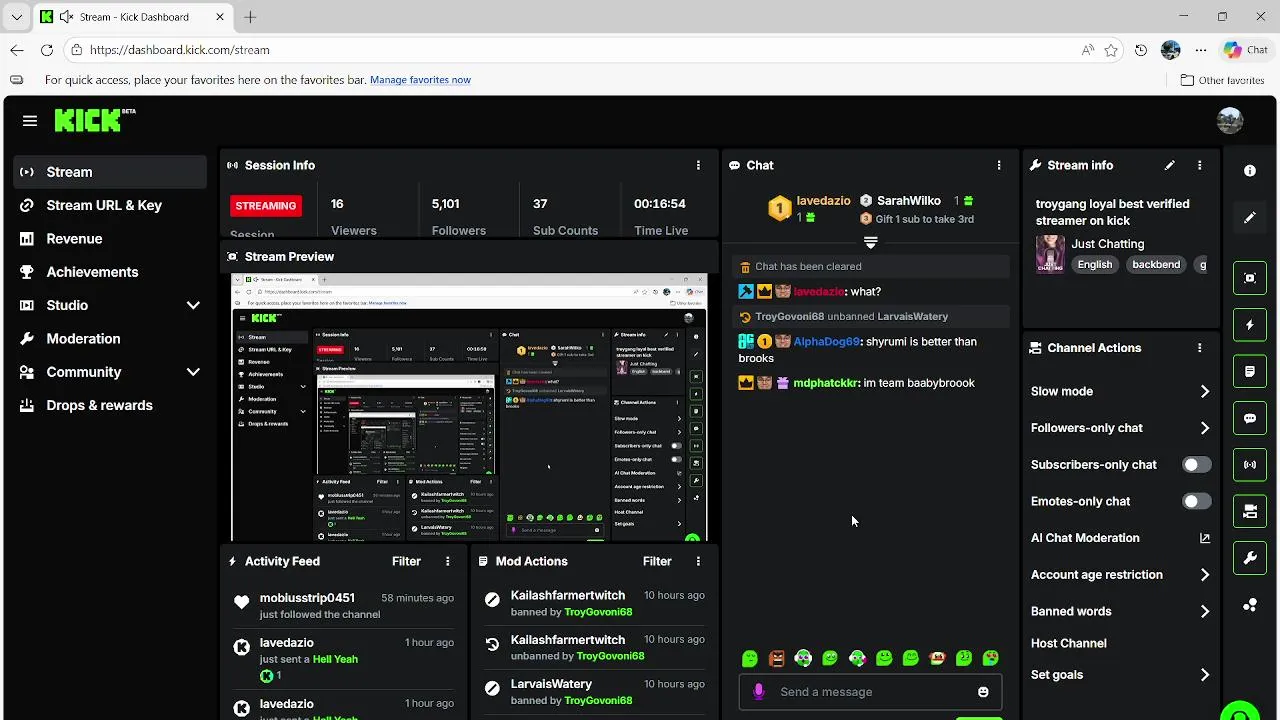Screen dimensions: 1280x720
Task: Toggle the mod actions note widget icon
Action: click(1250, 371)
